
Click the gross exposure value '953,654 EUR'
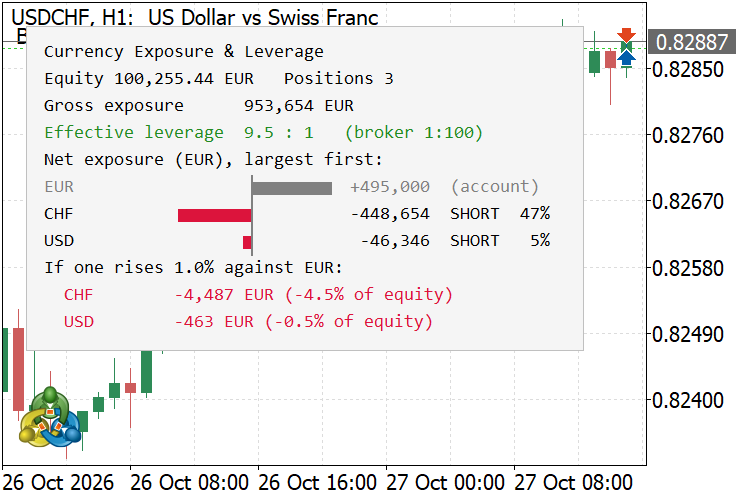299,106
